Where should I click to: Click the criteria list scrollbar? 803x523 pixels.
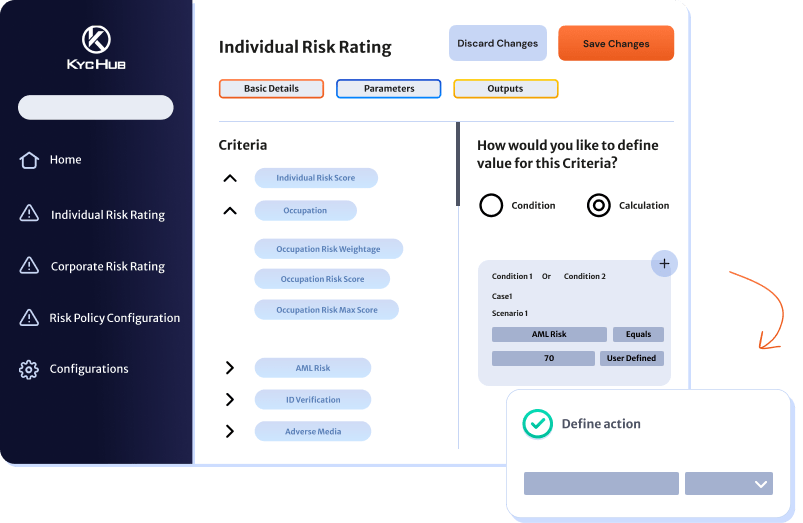(458, 164)
